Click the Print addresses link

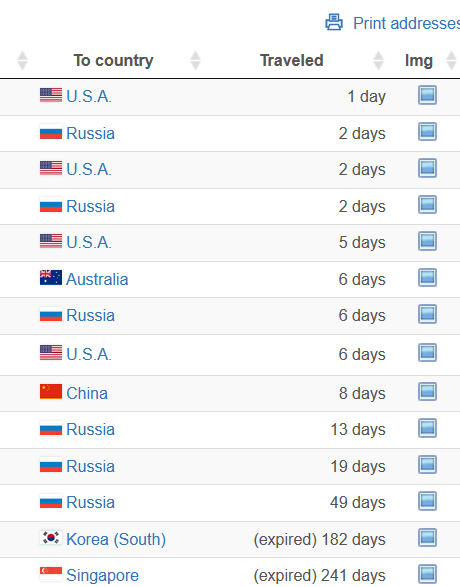(x=406, y=23)
